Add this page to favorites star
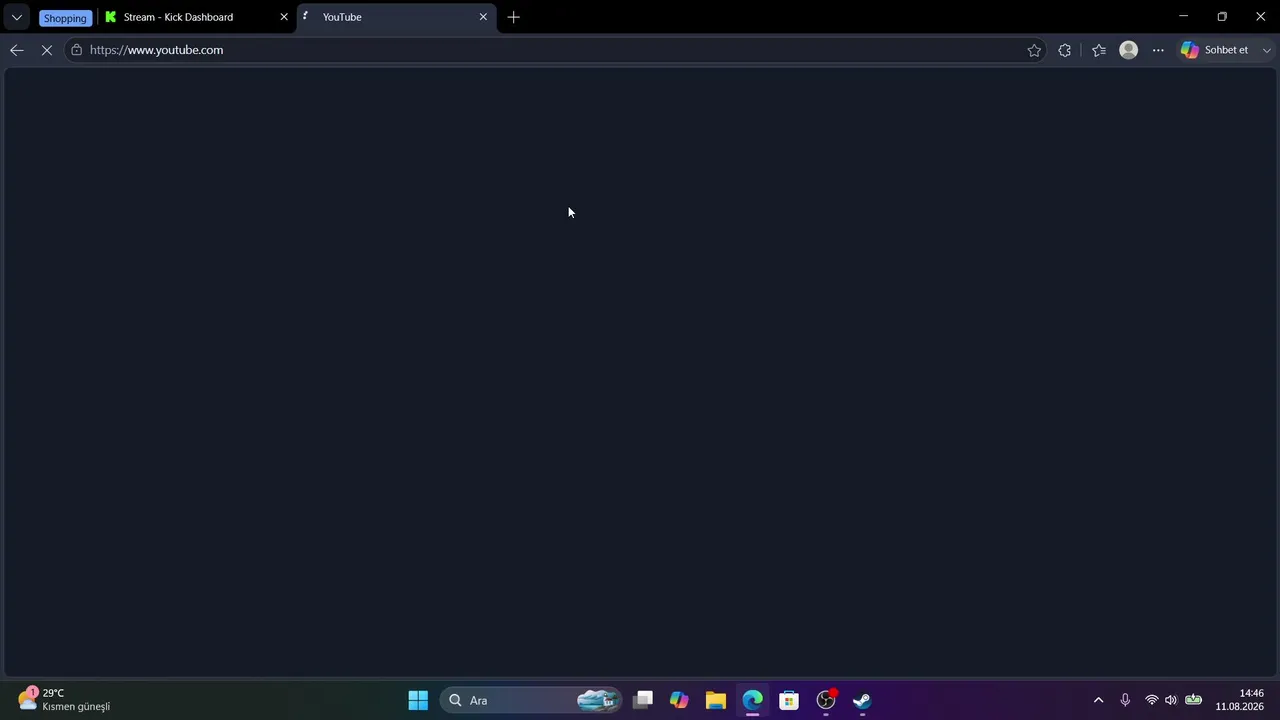Screen dimensions: 1280x720 (x=1034, y=50)
